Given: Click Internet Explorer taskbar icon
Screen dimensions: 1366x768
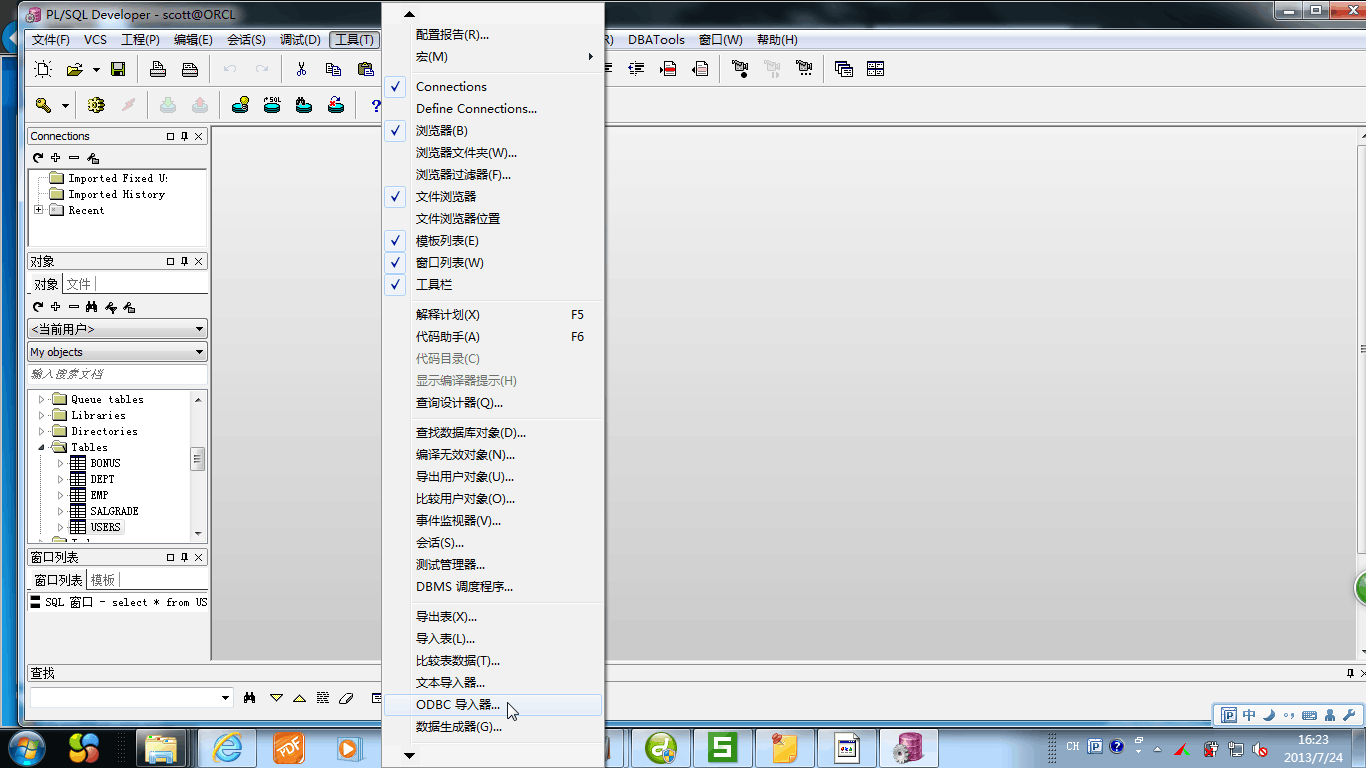Looking at the screenshot, I should [227, 747].
